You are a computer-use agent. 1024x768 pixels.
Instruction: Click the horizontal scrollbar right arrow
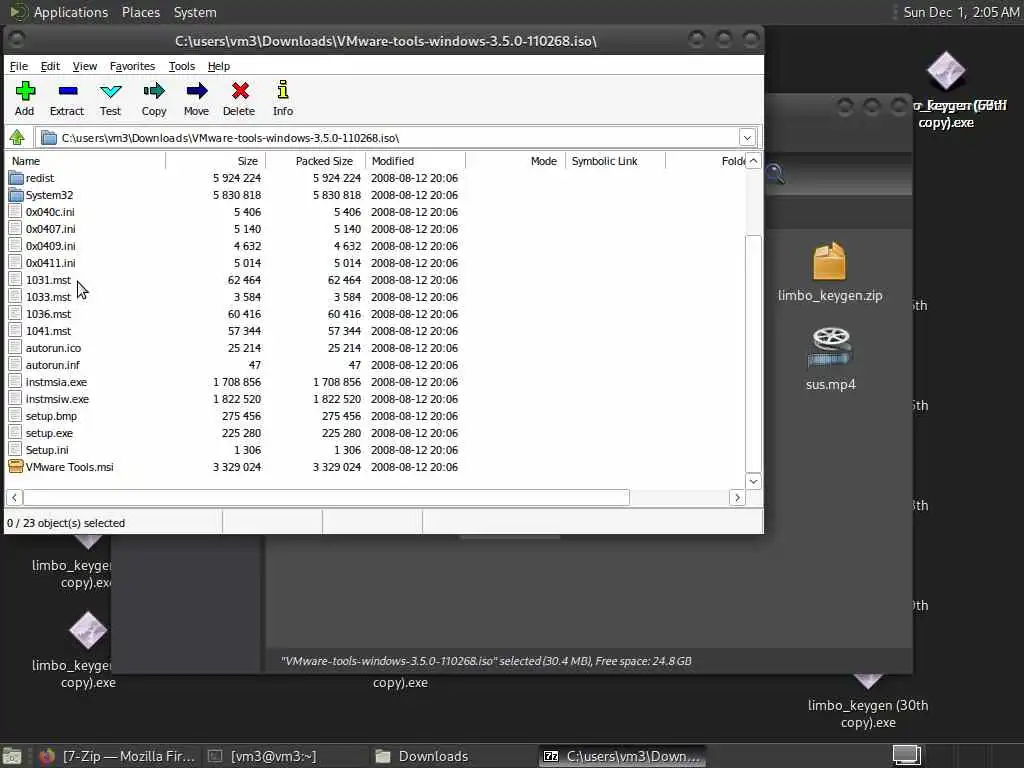[737, 498]
